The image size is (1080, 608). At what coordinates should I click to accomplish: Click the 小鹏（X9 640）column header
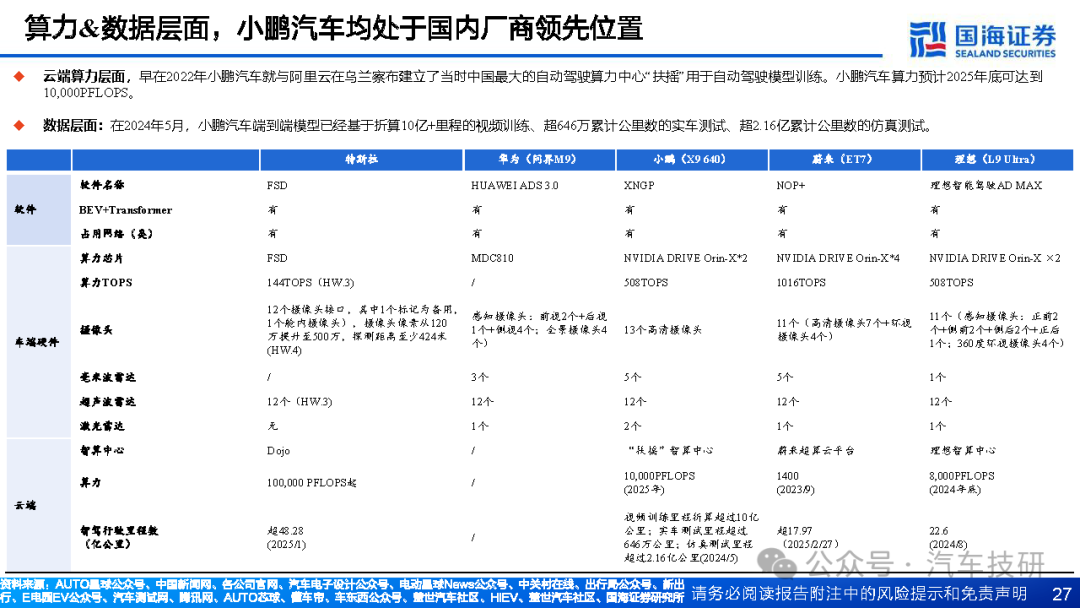pyautogui.click(x=692, y=159)
